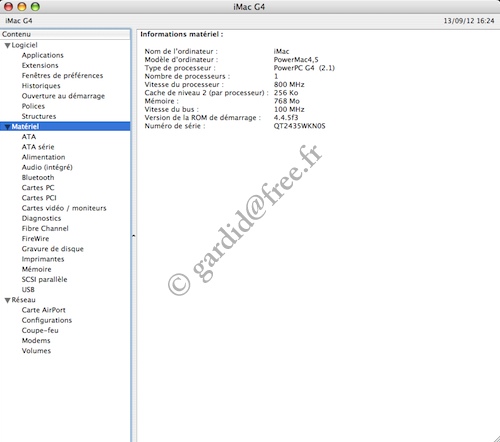Select USB in the hardware list
This screenshot has height=442, width=500.
click(28, 290)
